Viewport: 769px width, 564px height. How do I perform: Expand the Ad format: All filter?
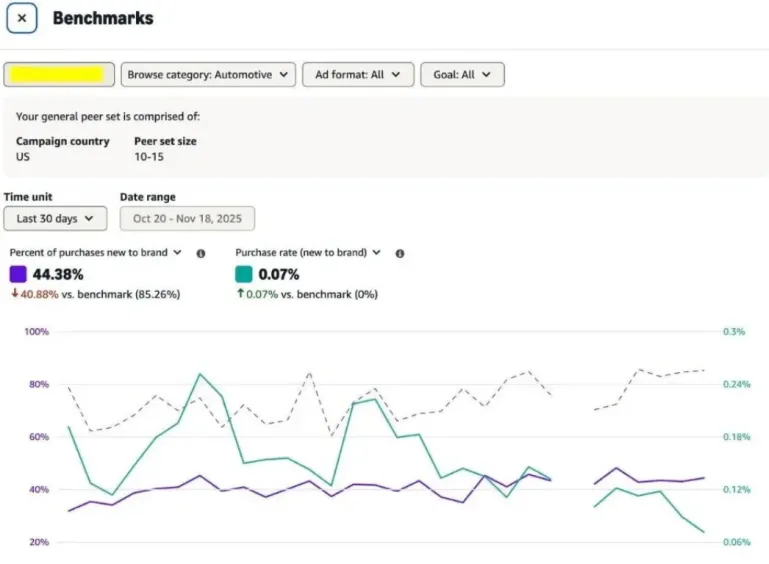357,75
